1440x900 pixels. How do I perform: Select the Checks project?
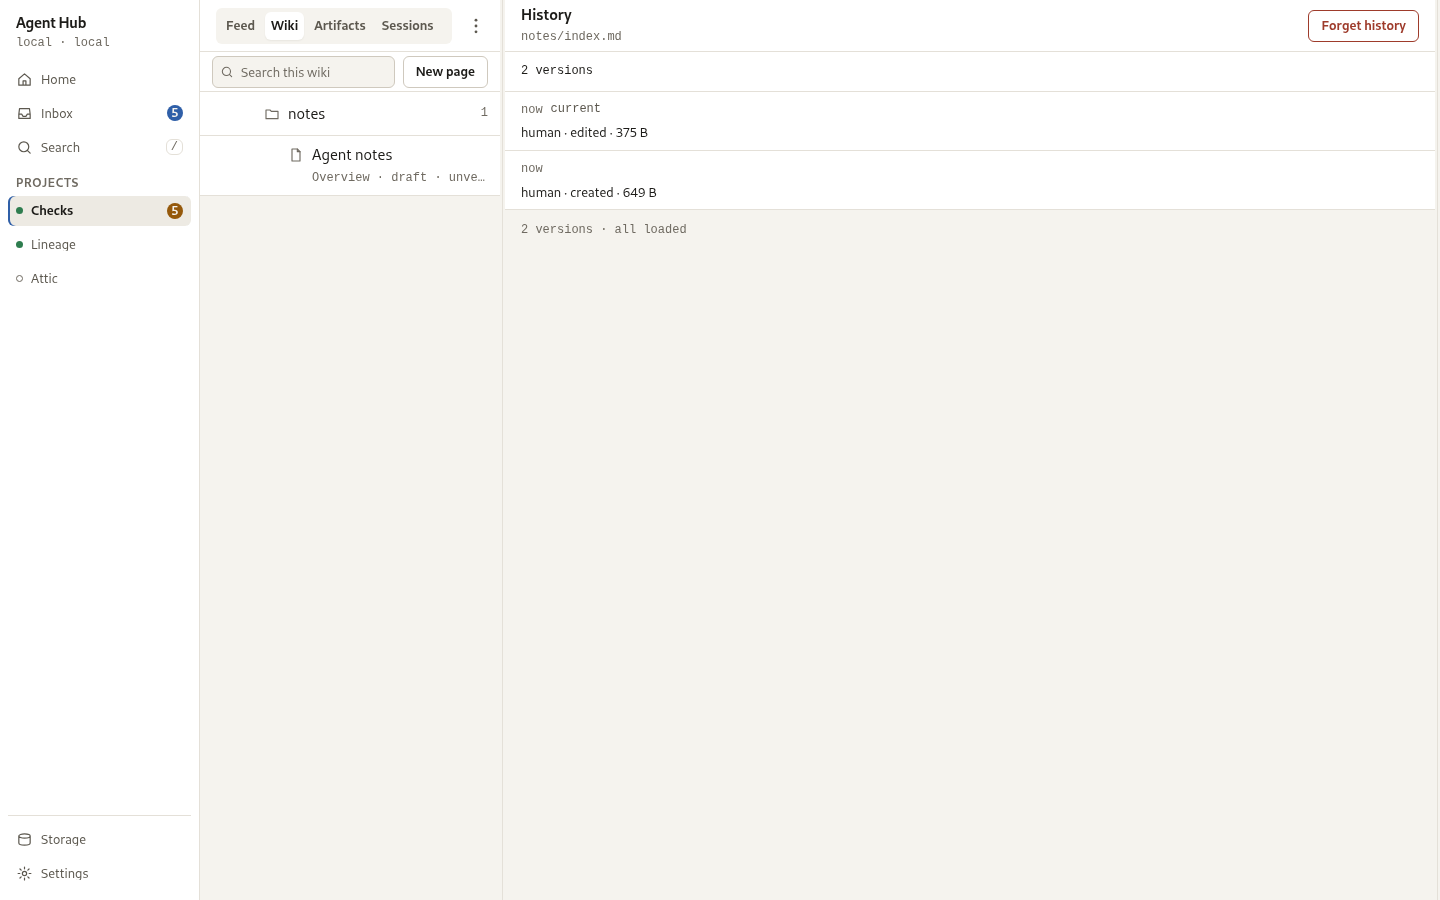point(99,211)
